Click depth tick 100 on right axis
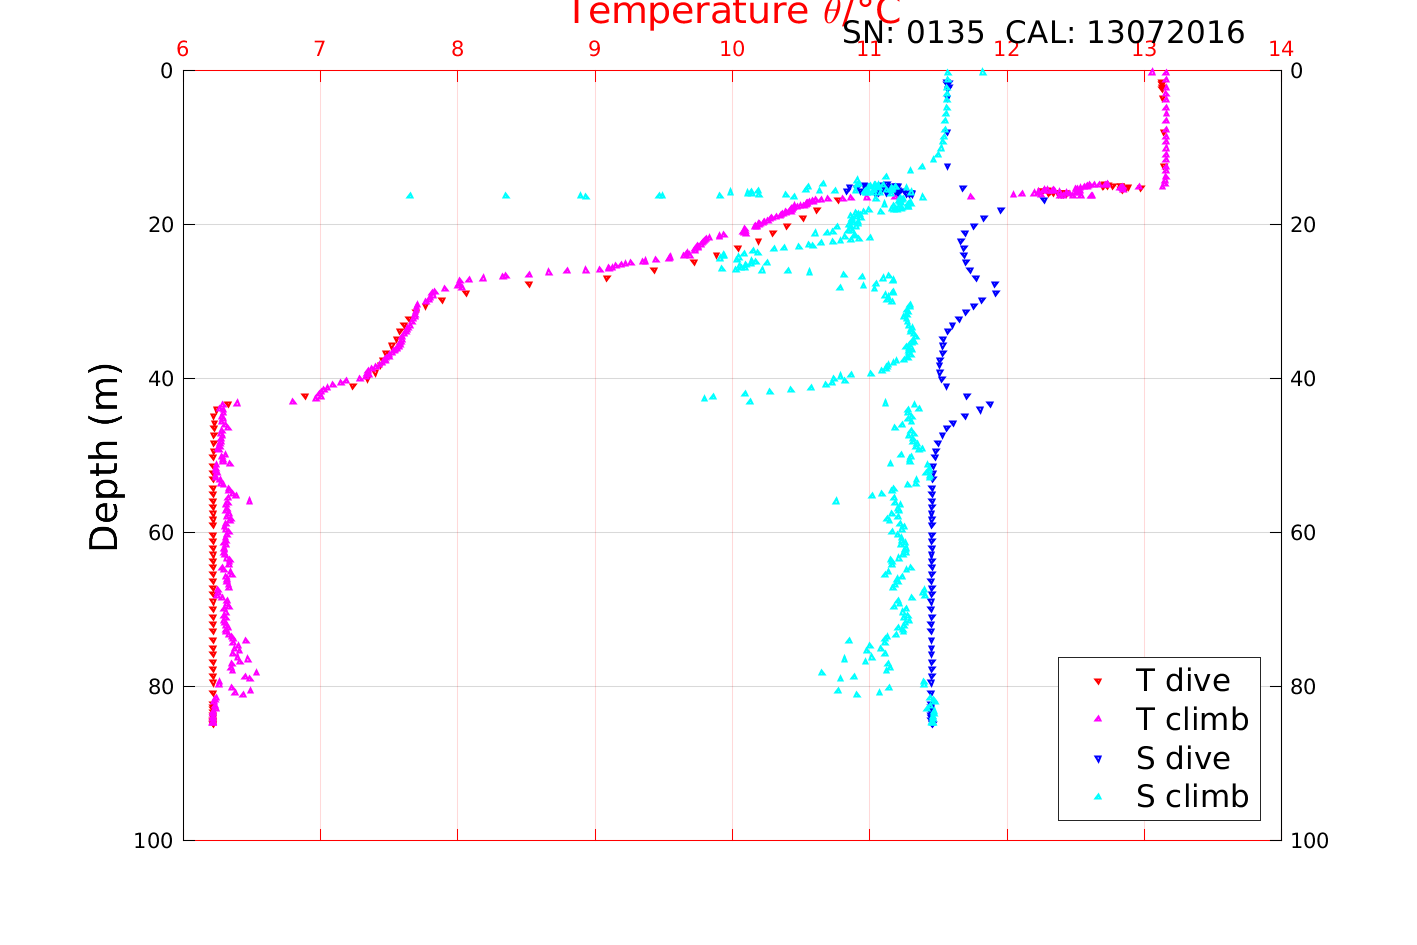The height and width of the screenshot is (945, 1417). tap(1309, 841)
